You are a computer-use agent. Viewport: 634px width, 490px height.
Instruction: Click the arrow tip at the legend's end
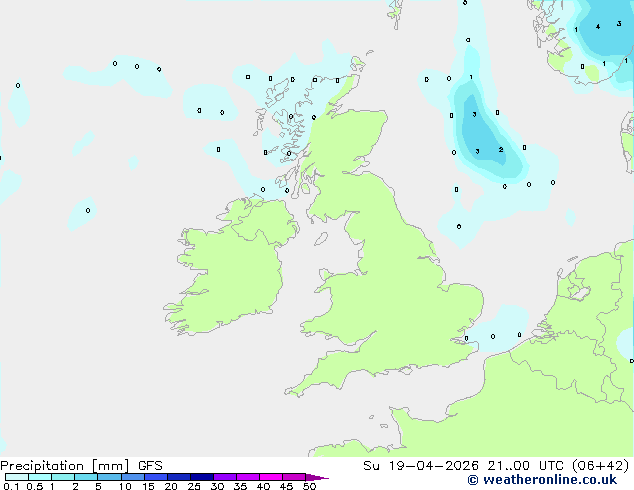tap(317, 477)
